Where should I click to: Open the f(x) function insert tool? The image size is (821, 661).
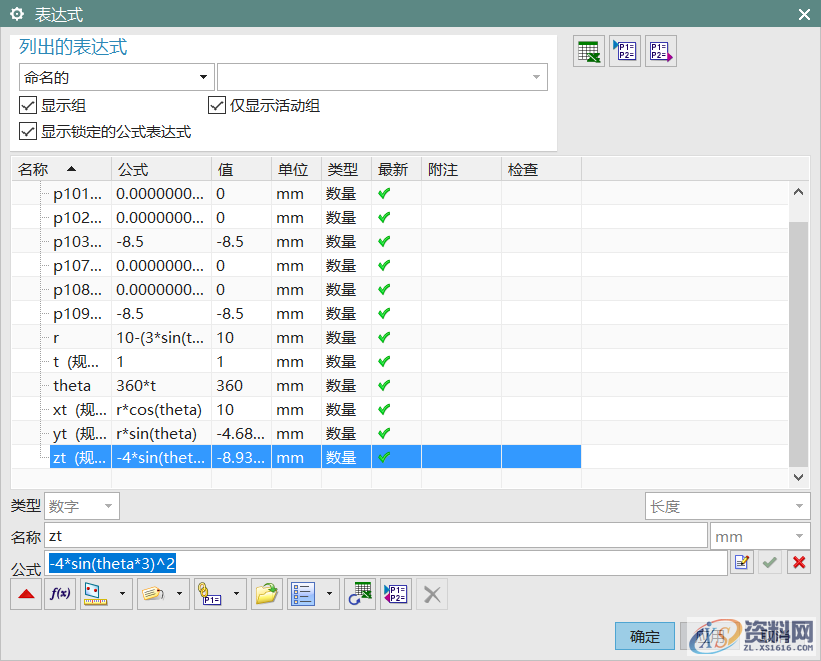[60, 594]
